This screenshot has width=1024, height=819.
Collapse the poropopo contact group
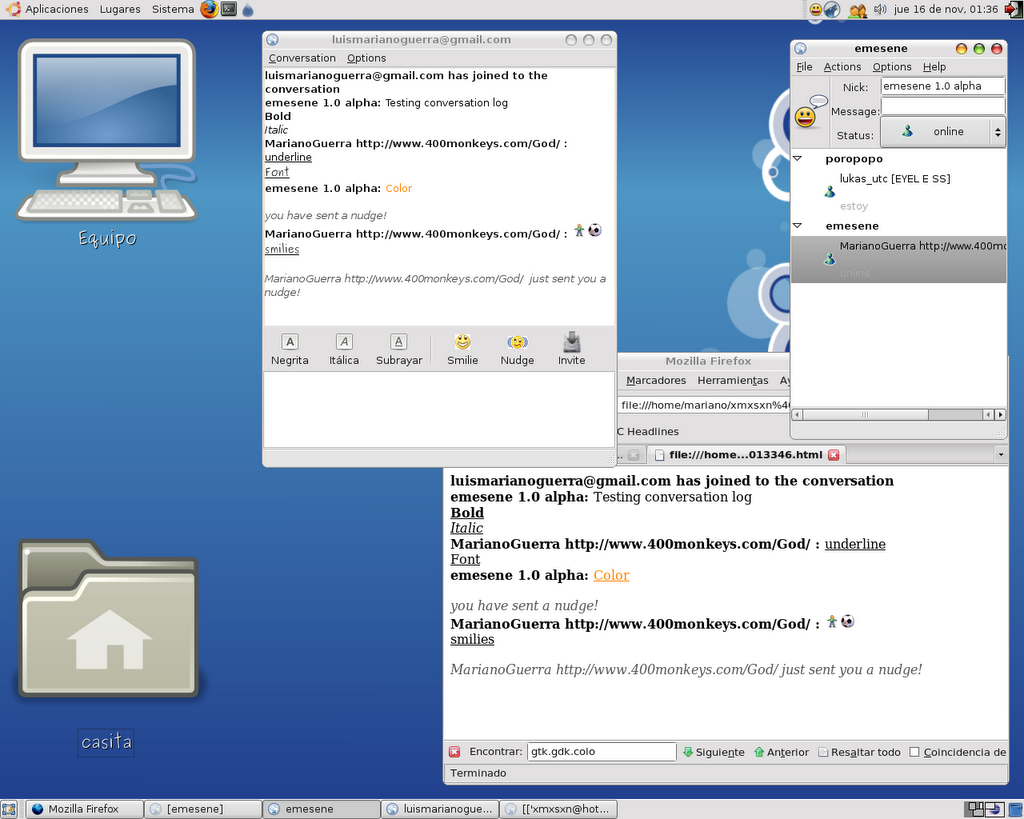coord(797,159)
